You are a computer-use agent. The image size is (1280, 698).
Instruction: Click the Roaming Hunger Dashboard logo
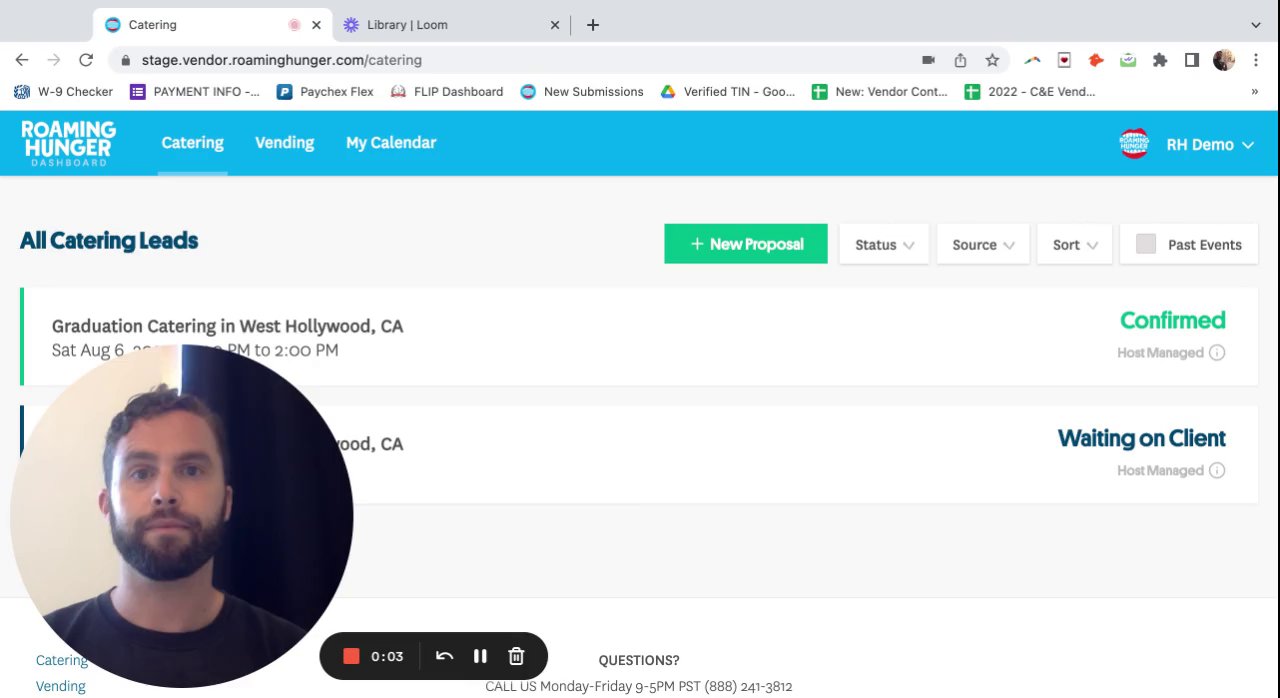68,143
